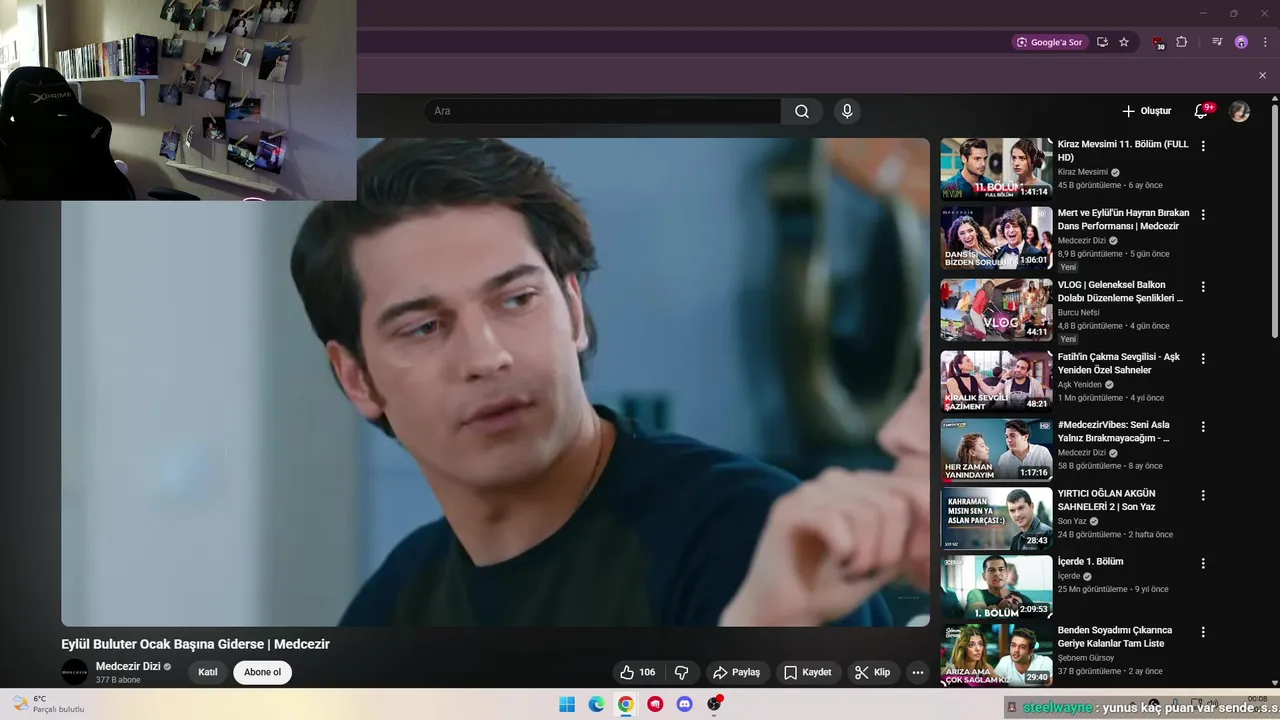Click the Chrome icon in the taskbar

click(625, 704)
